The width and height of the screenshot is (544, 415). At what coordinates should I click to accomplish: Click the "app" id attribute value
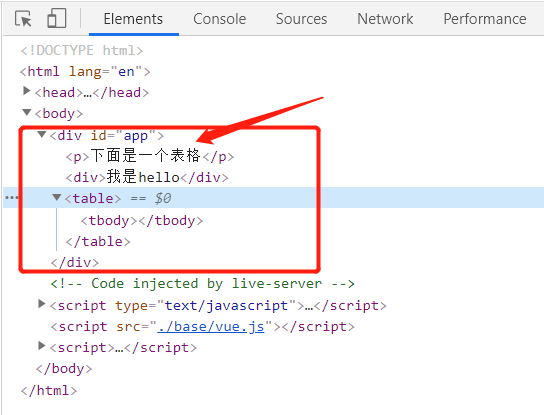pyautogui.click(x=136, y=135)
